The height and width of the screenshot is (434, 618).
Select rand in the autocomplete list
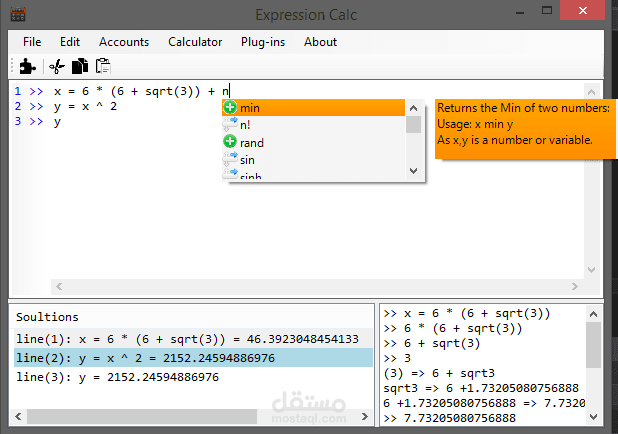tap(314, 142)
